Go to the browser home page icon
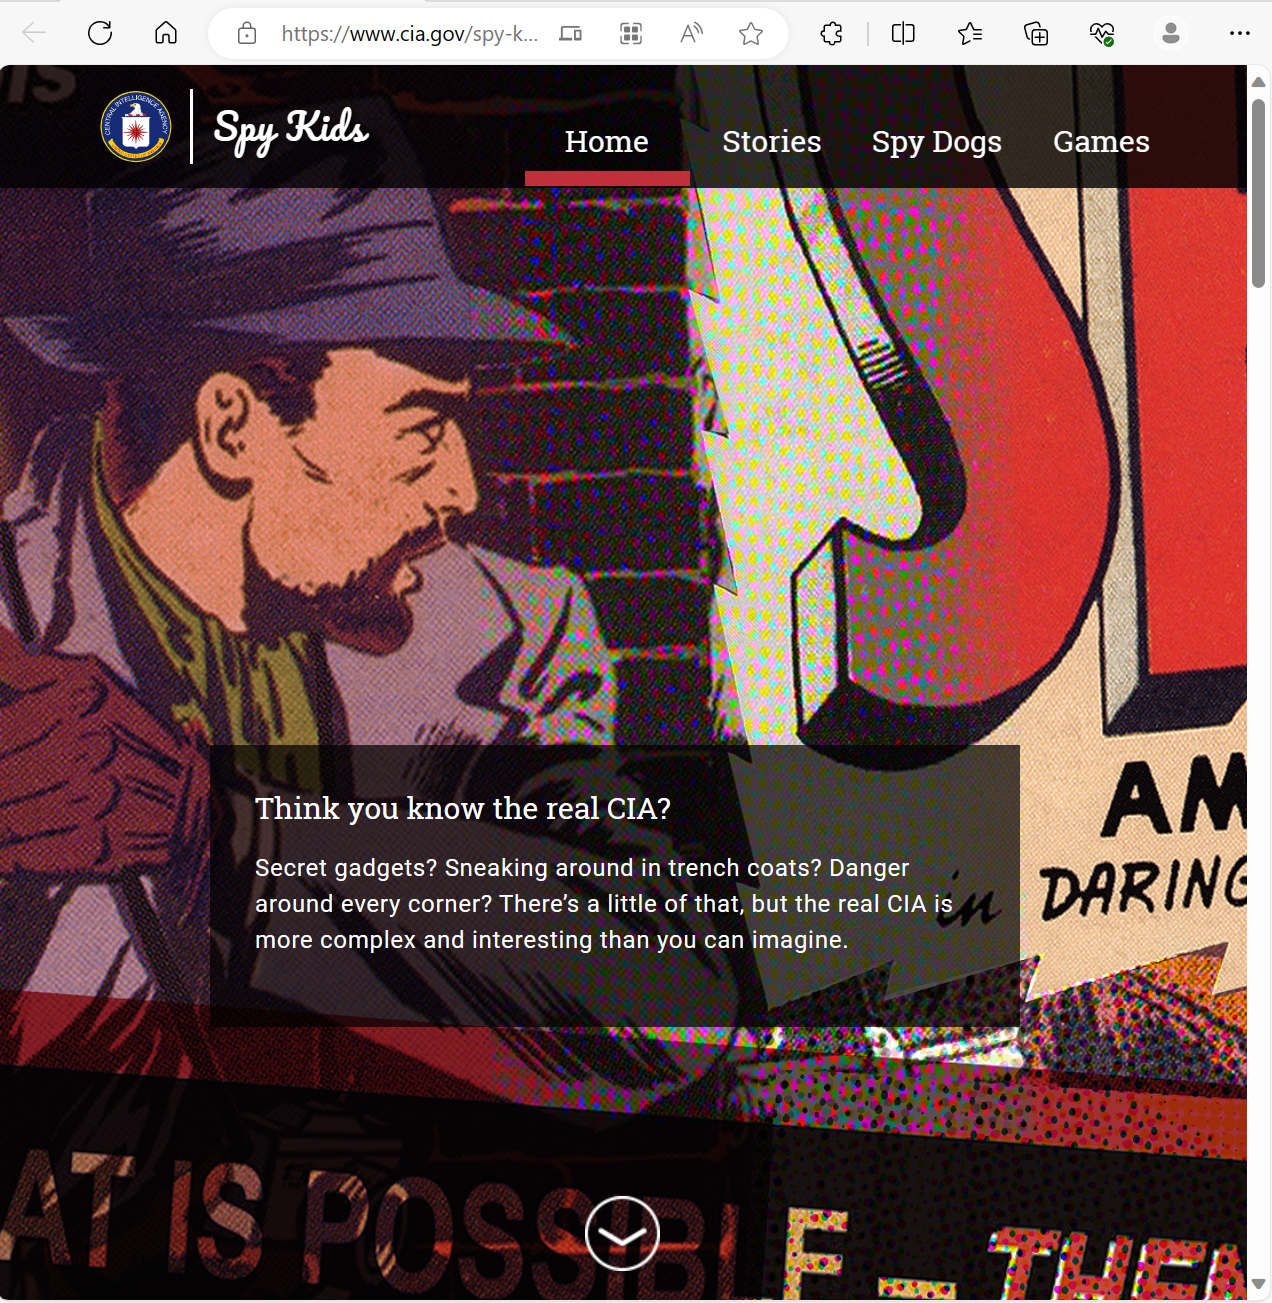This screenshot has height=1303, width=1272. [x=166, y=34]
